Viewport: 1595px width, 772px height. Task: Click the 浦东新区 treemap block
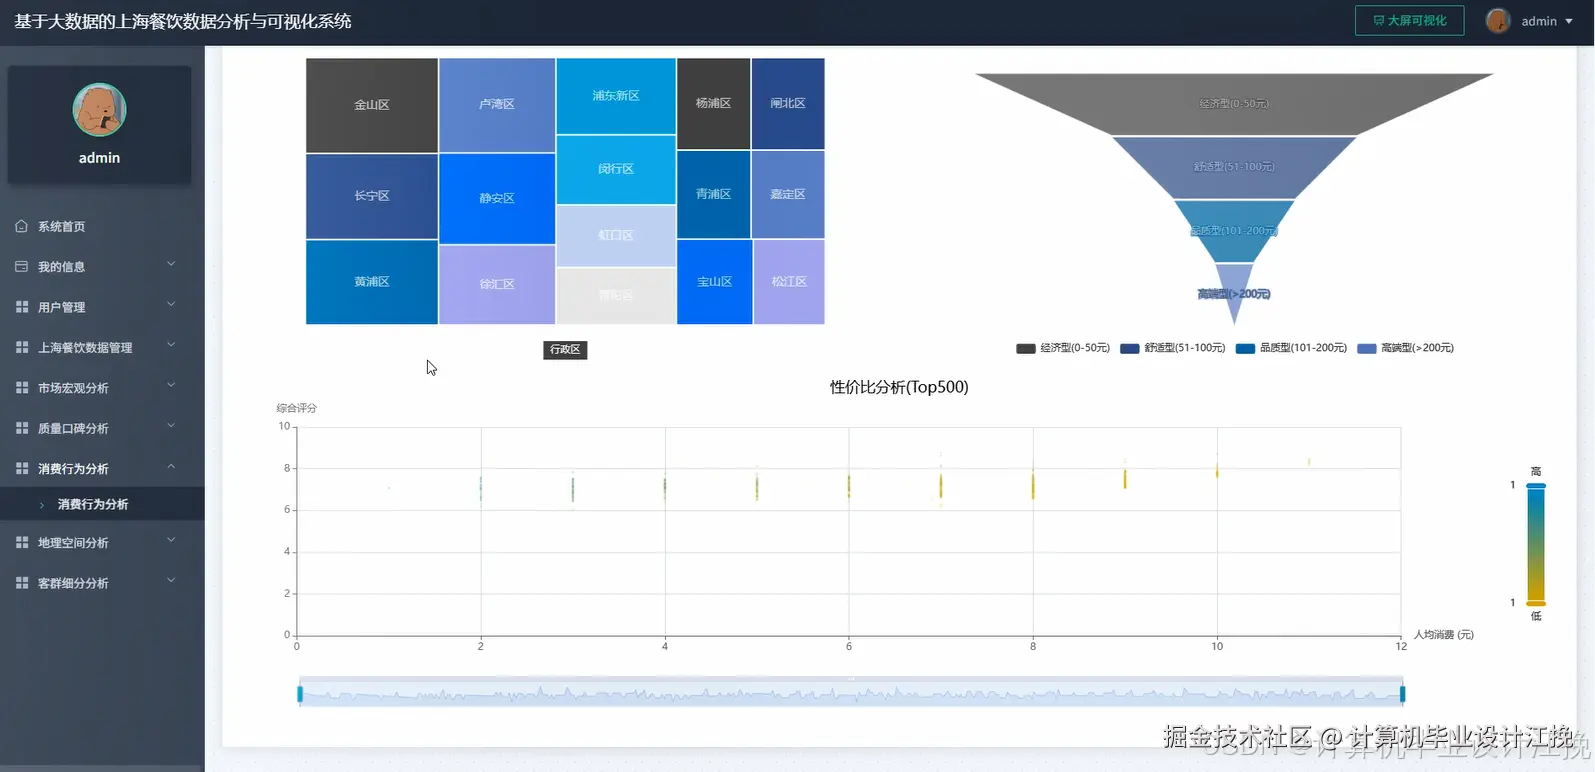tap(616, 96)
